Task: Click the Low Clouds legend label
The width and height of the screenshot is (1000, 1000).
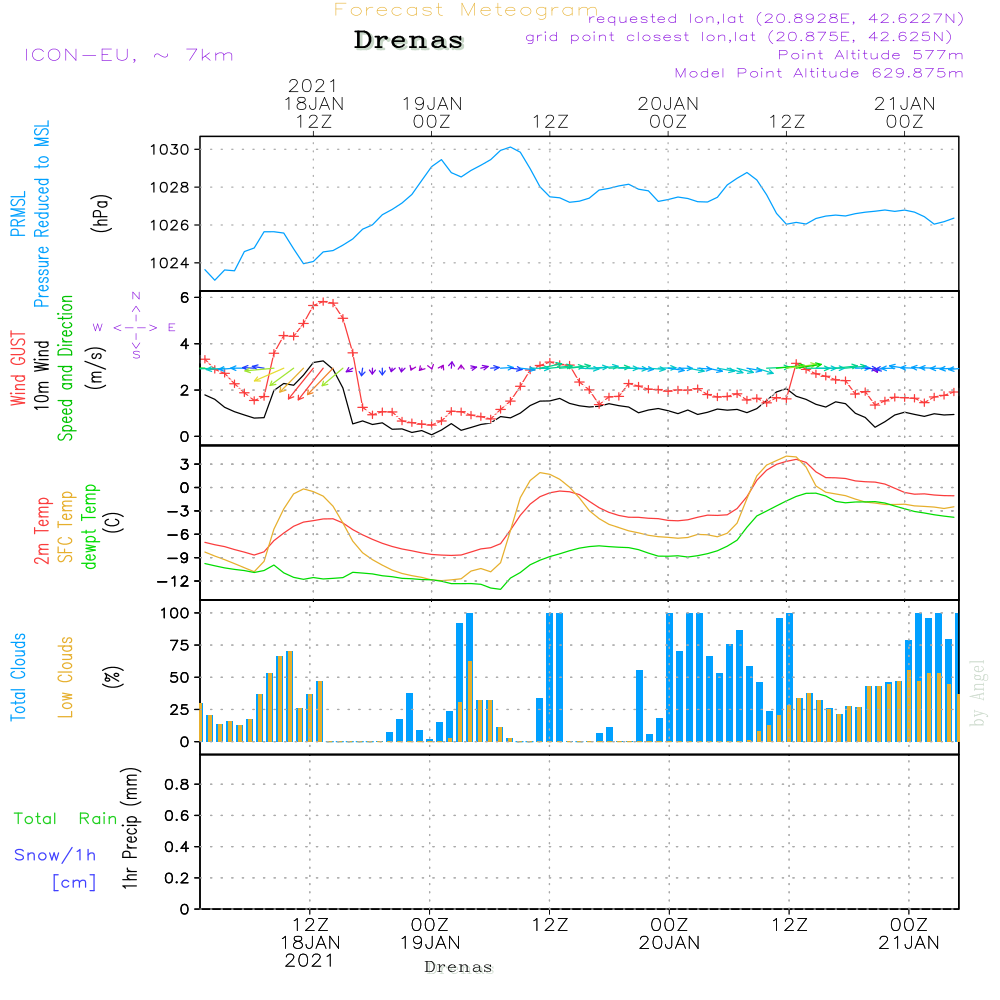Action: [66, 677]
